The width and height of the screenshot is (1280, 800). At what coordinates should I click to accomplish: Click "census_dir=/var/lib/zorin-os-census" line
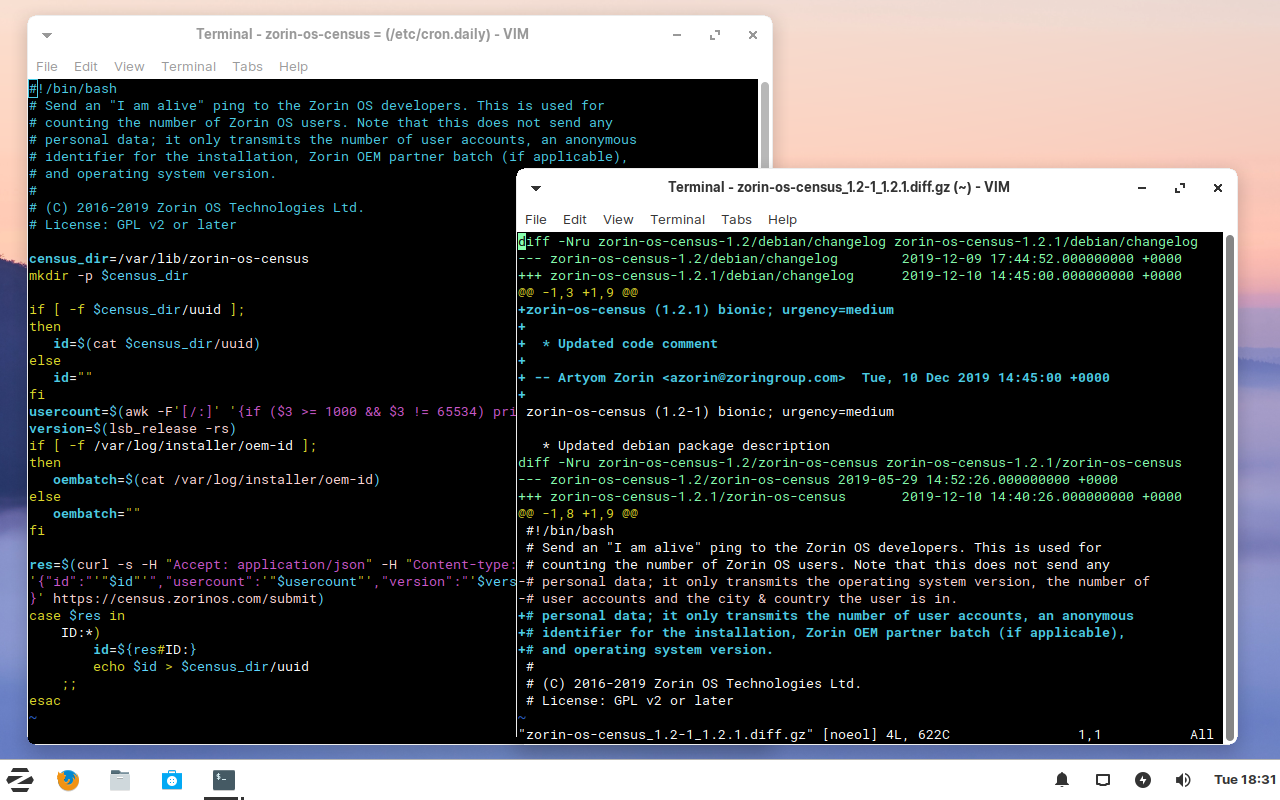tap(169, 259)
